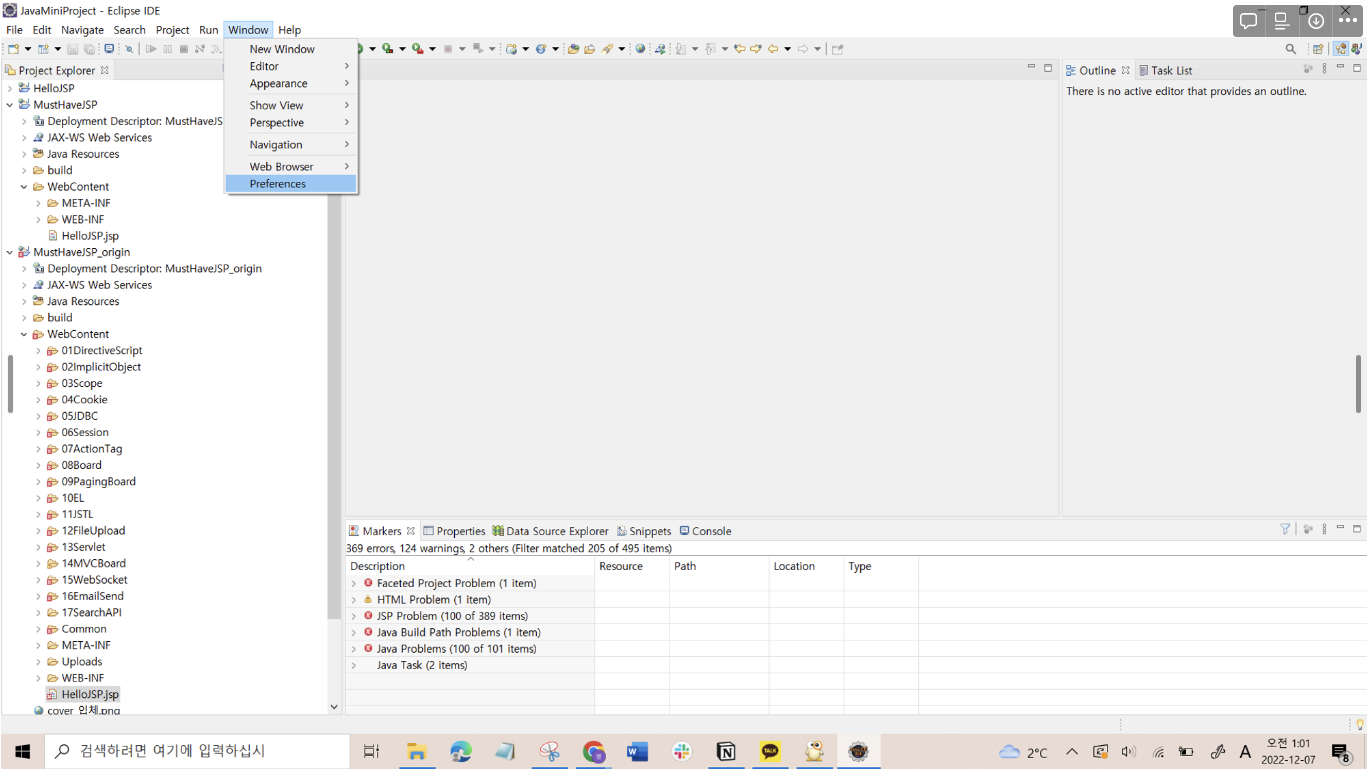Select 14MVCBoard folder in tree
The height and width of the screenshot is (772, 1367).
[93, 563]
